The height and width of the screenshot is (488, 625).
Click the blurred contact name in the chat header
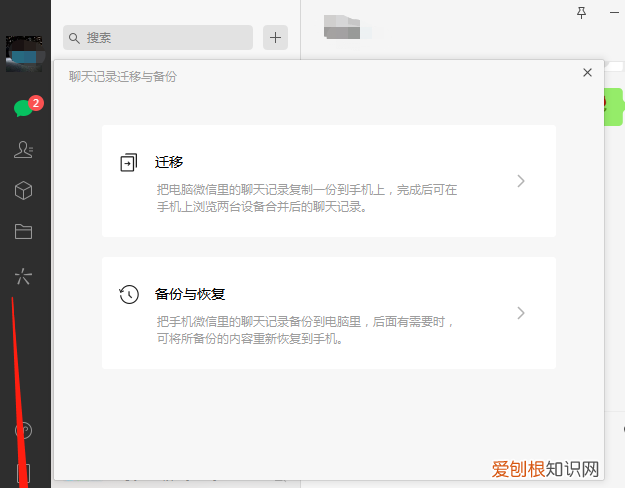click(342, 27)
